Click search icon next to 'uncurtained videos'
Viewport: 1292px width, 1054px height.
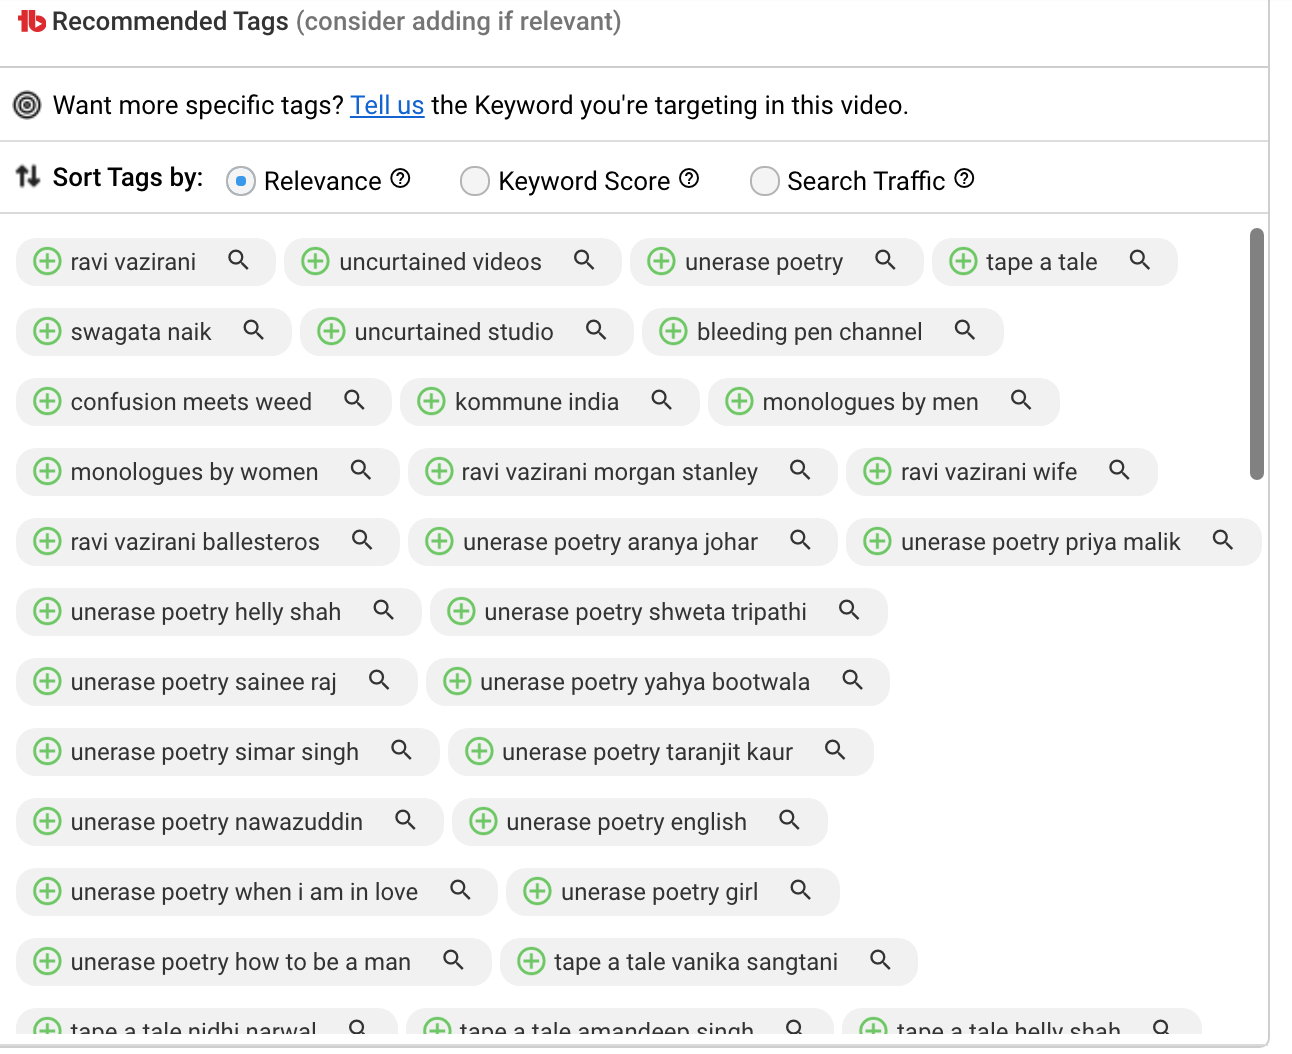tap(584, 260)
